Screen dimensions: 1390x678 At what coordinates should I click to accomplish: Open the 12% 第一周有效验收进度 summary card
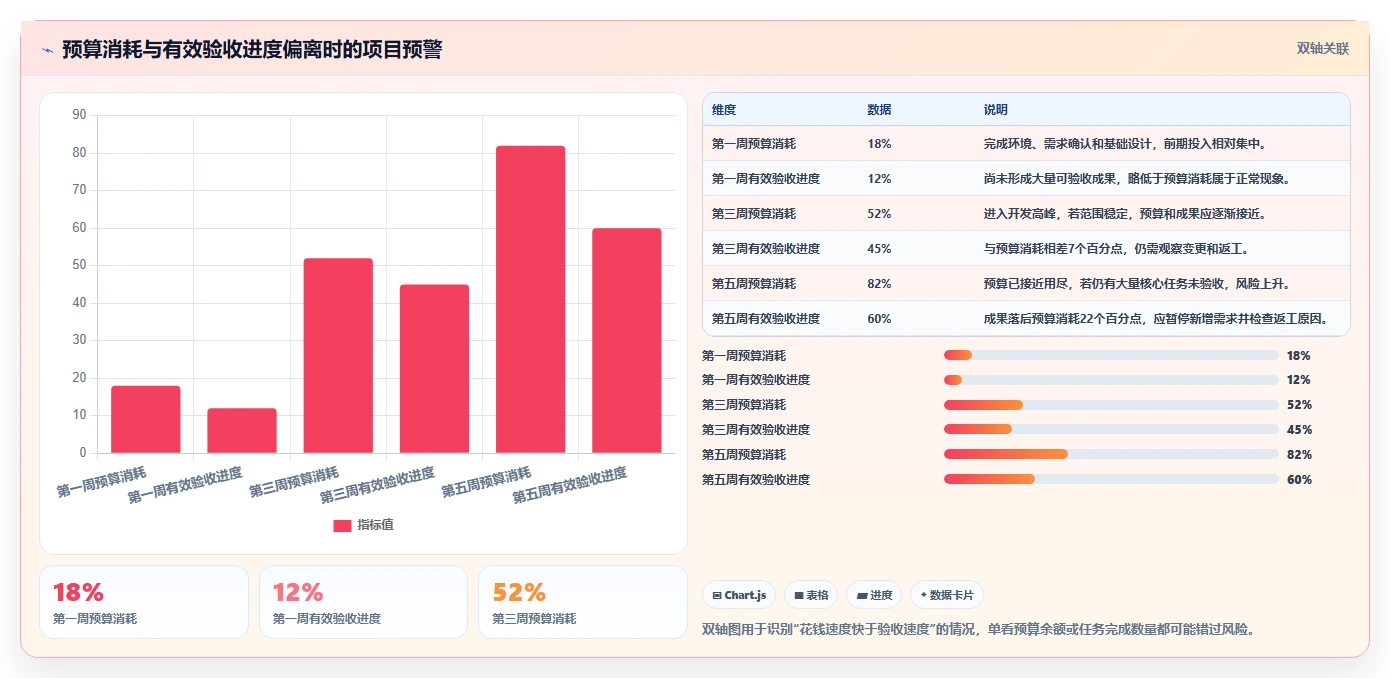[x=363, y=602]
